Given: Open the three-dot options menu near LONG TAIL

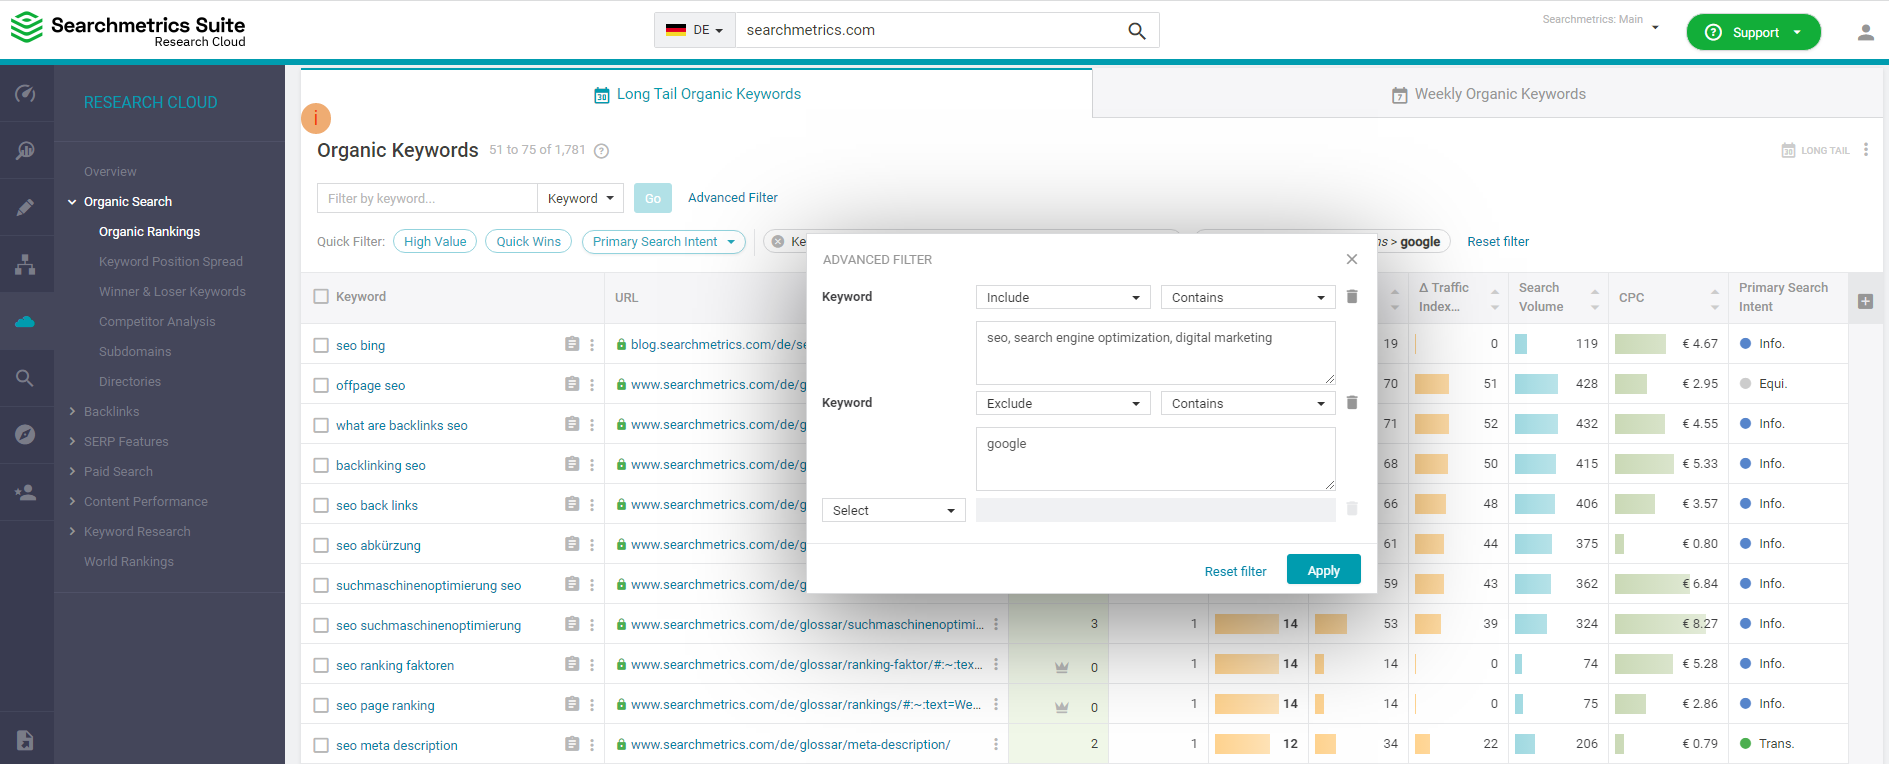Looking at the screenshot, I should (x=1866, y=150).
